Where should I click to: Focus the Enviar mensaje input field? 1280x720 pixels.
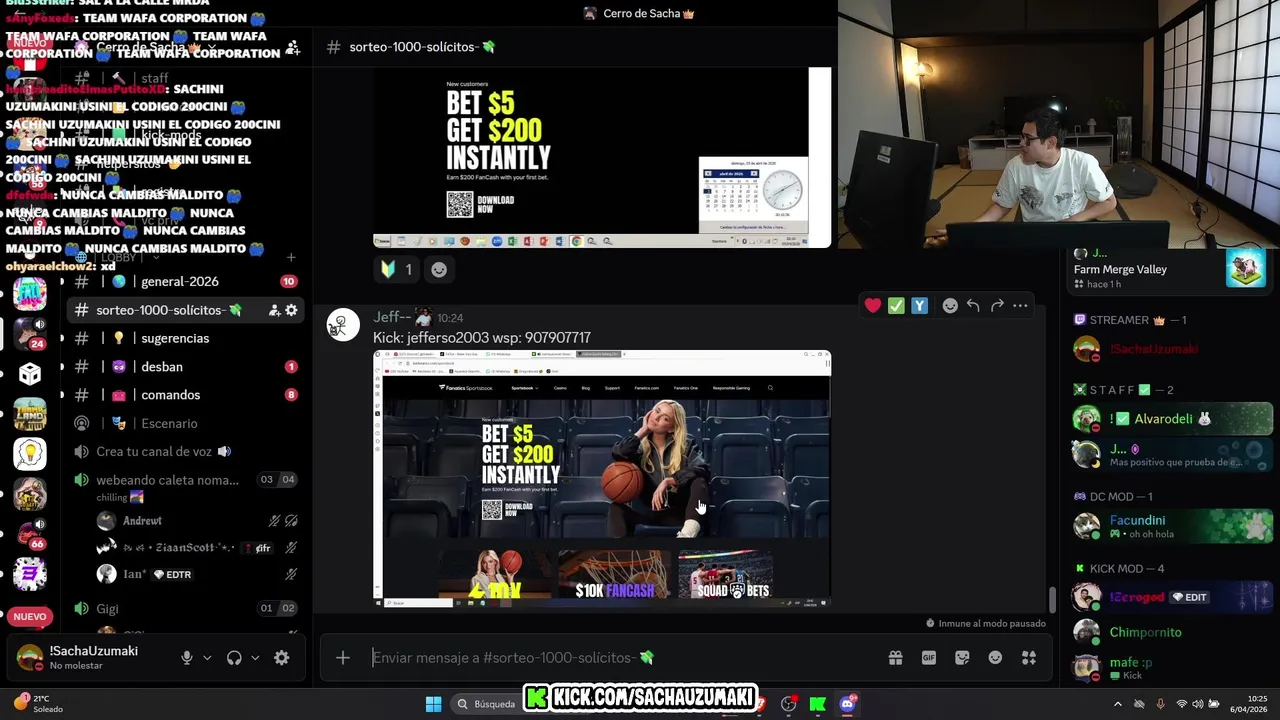625,657
